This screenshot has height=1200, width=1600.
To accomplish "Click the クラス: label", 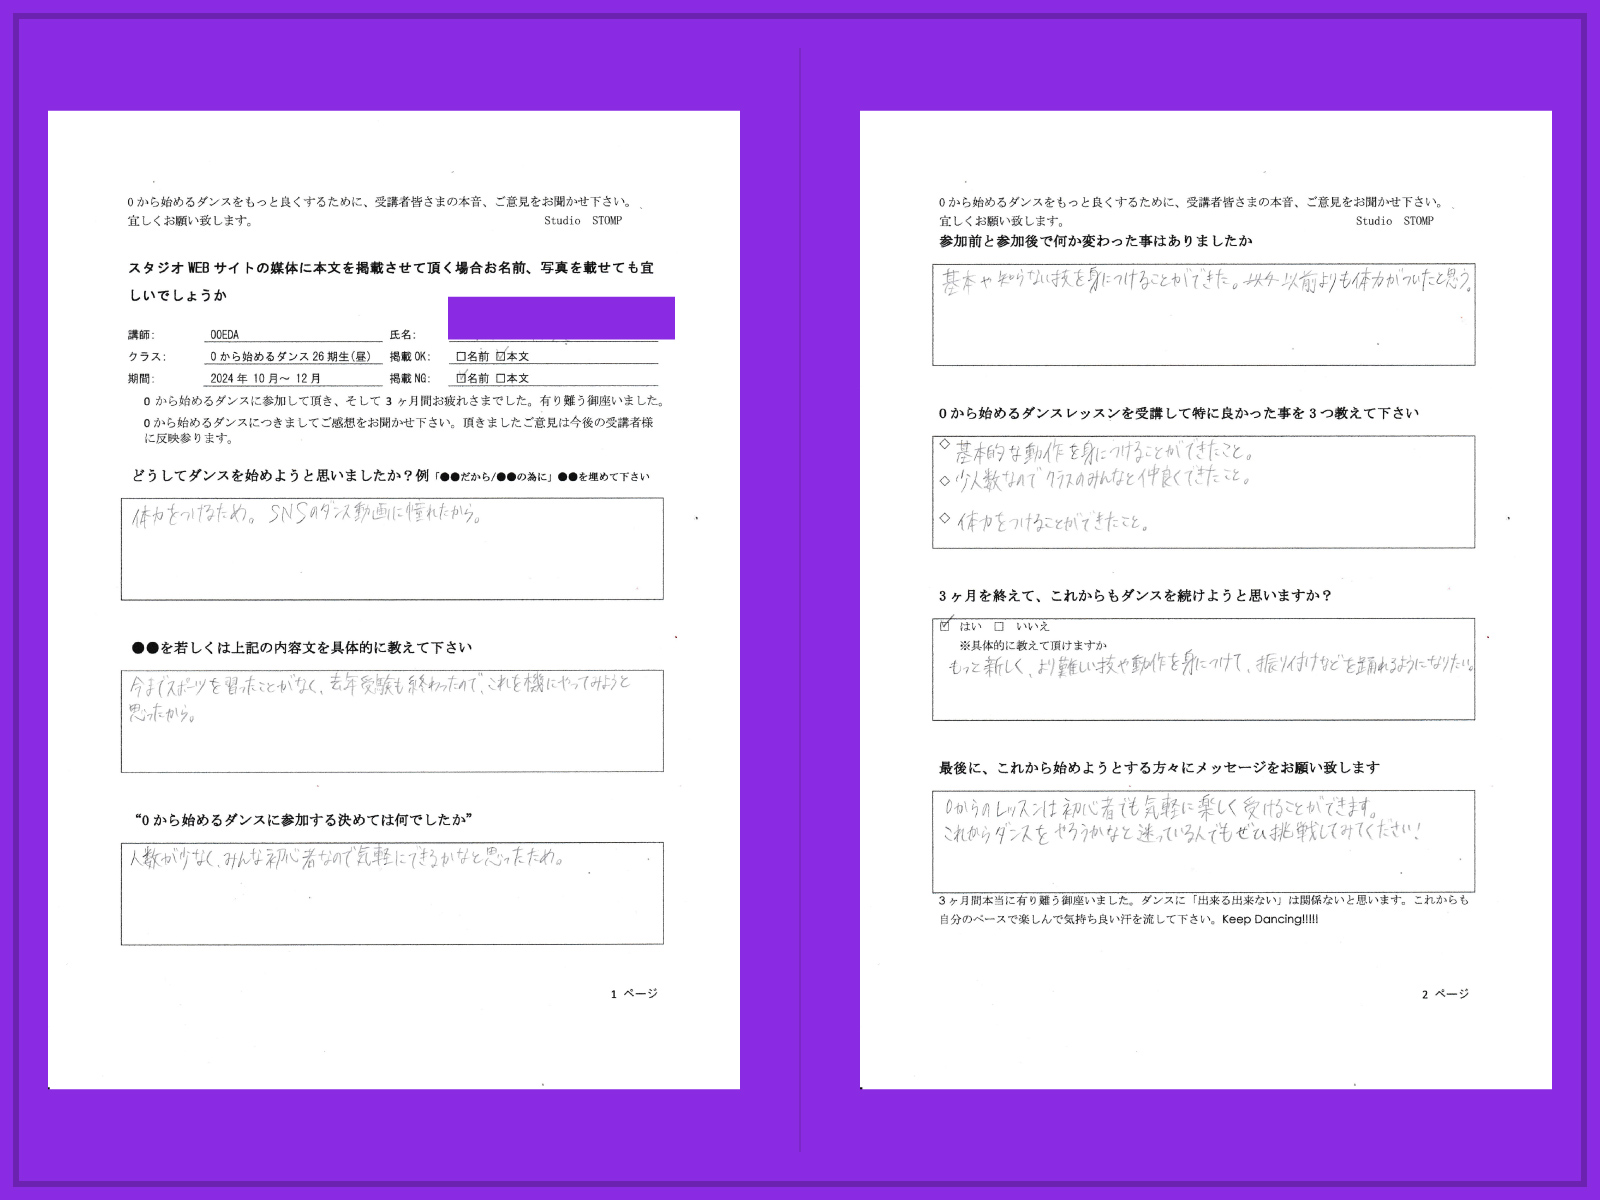I will [147, 357].
